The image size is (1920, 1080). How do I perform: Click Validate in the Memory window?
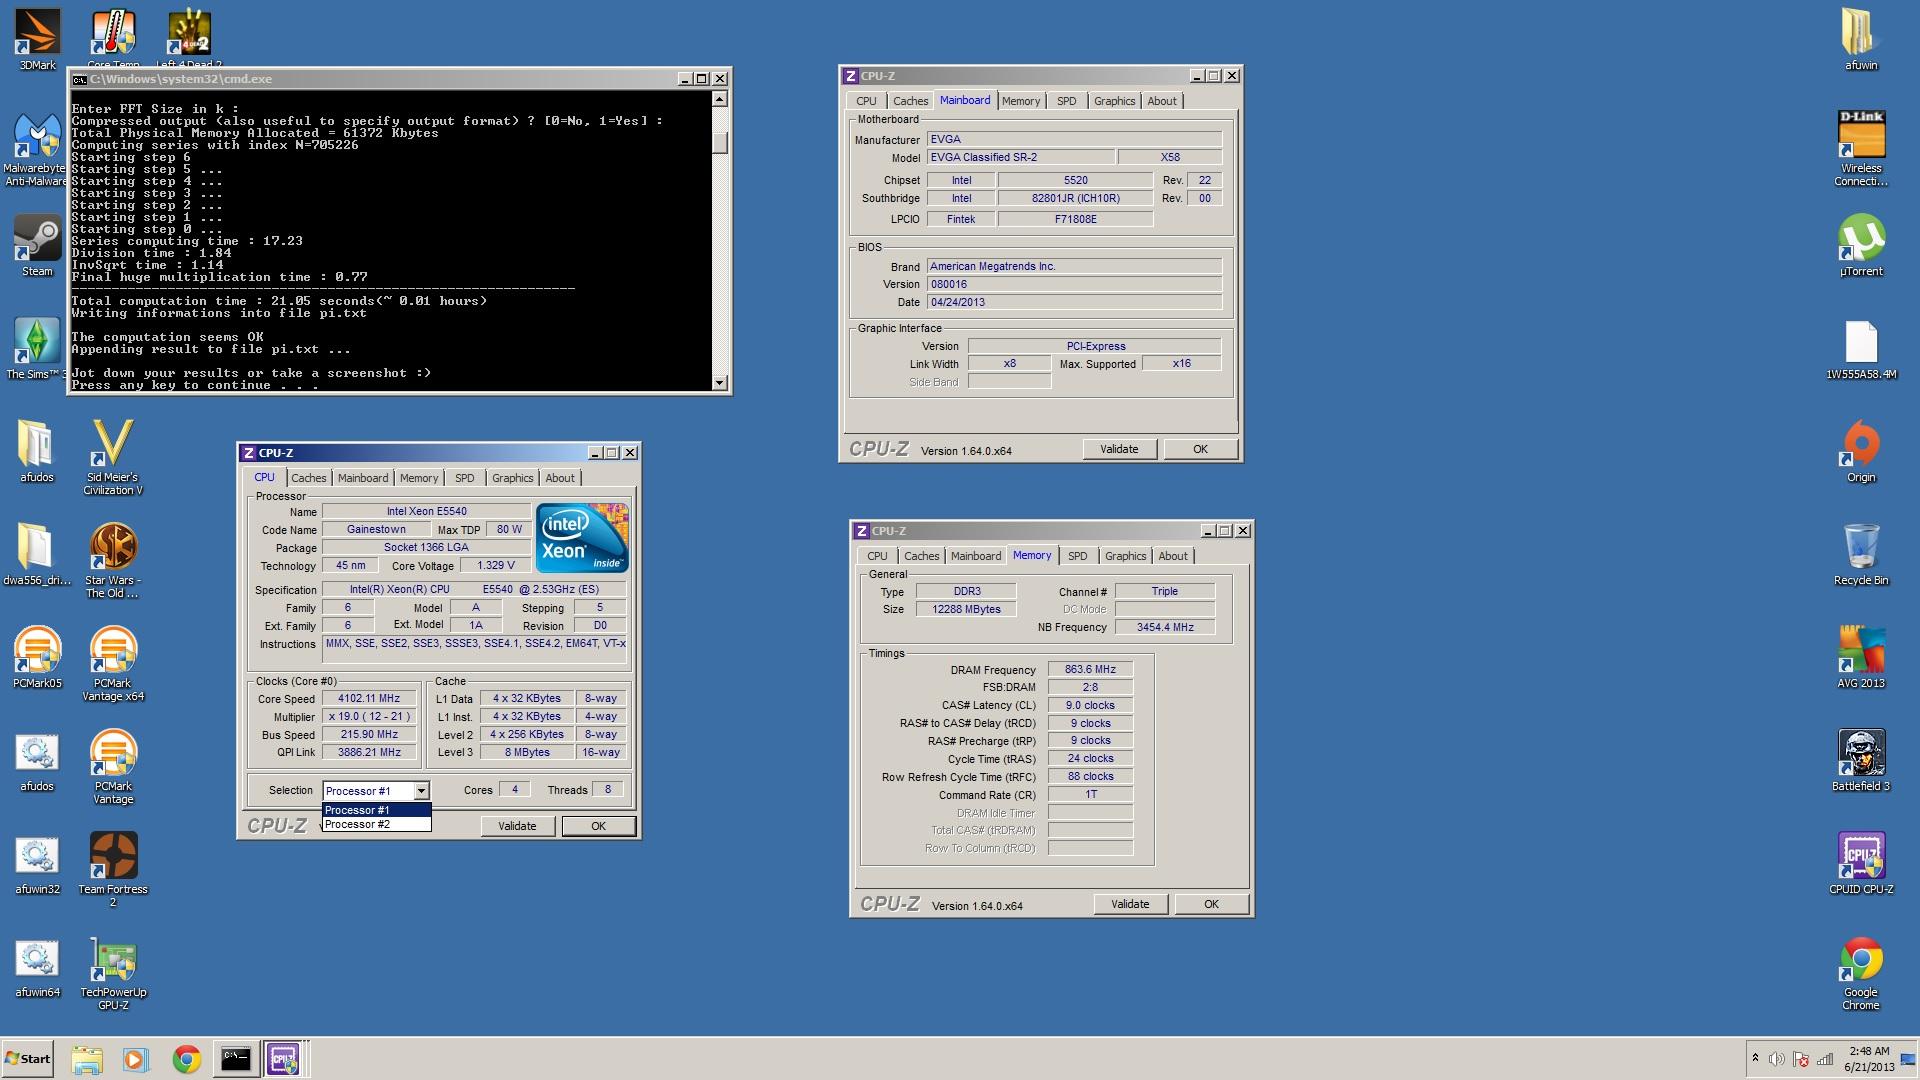tap(1130, 904)
